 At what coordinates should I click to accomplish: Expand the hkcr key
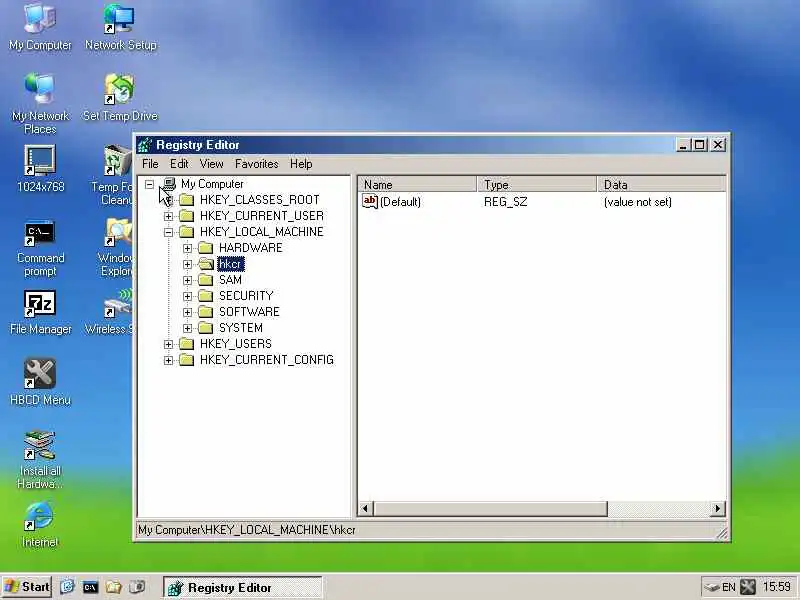point(187,264)
